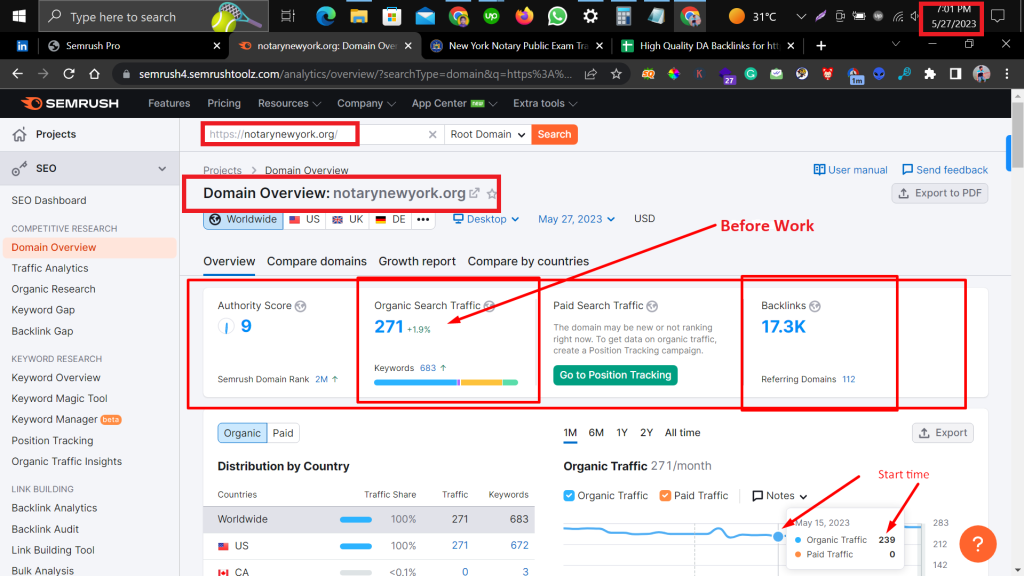
Task: Clear the domain search field with X
Action: pos(432,135)
